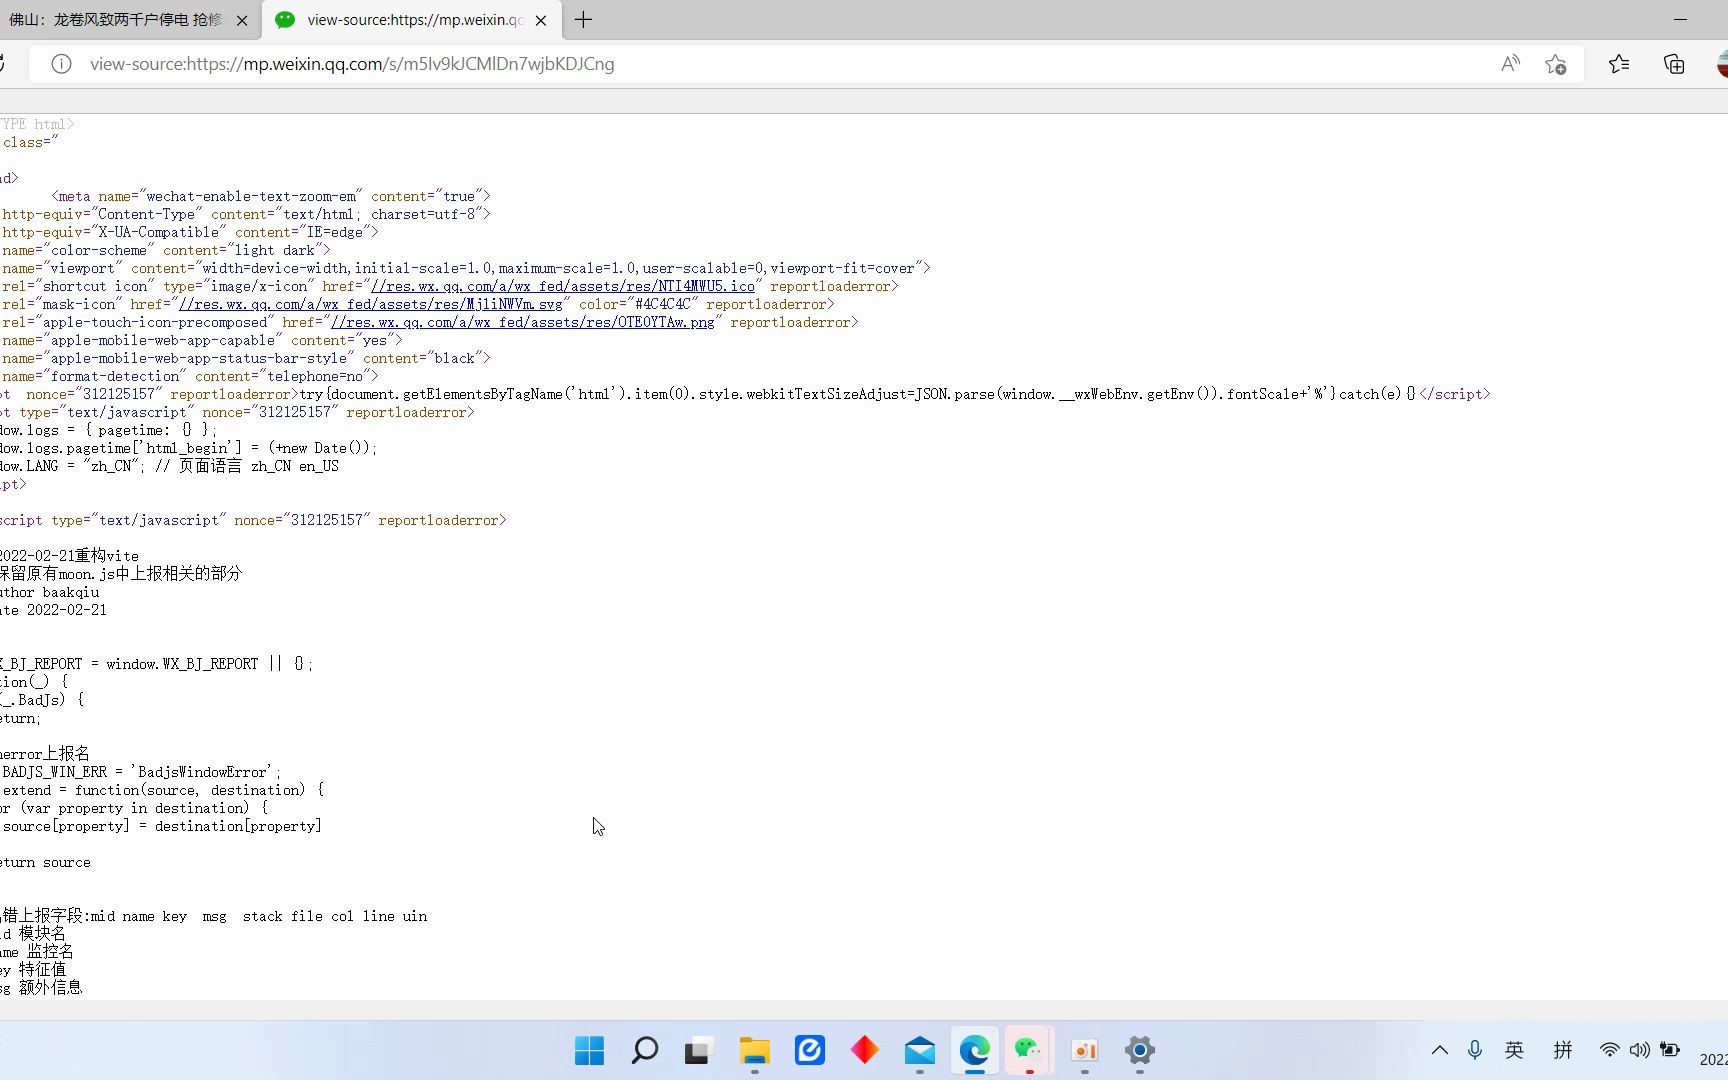
Task: Open a new browser tab
Action: (x=584, y=20)
